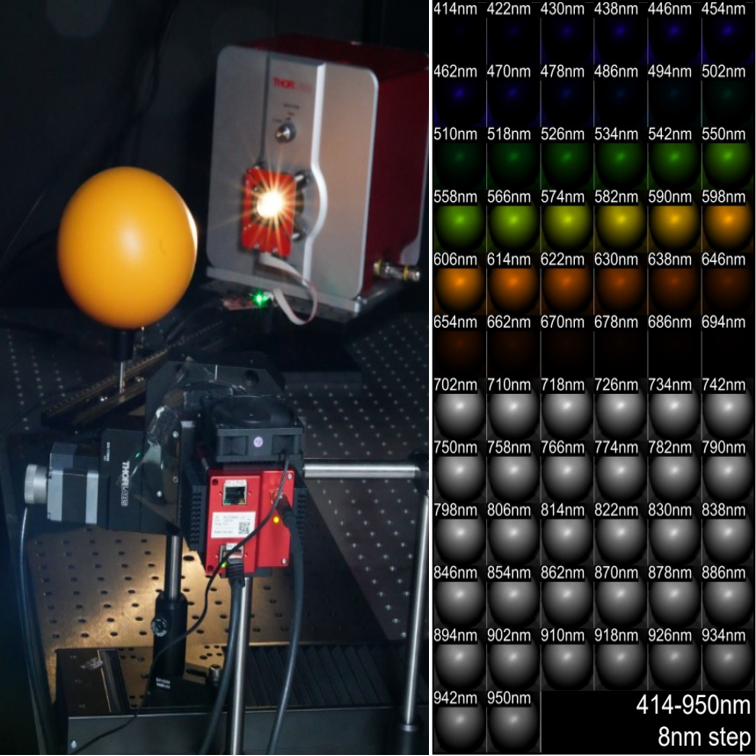The height and width of the screenshot is (756, 756).
Task: Click the large orange sphere in photo
Action: [x=126, y=247]
